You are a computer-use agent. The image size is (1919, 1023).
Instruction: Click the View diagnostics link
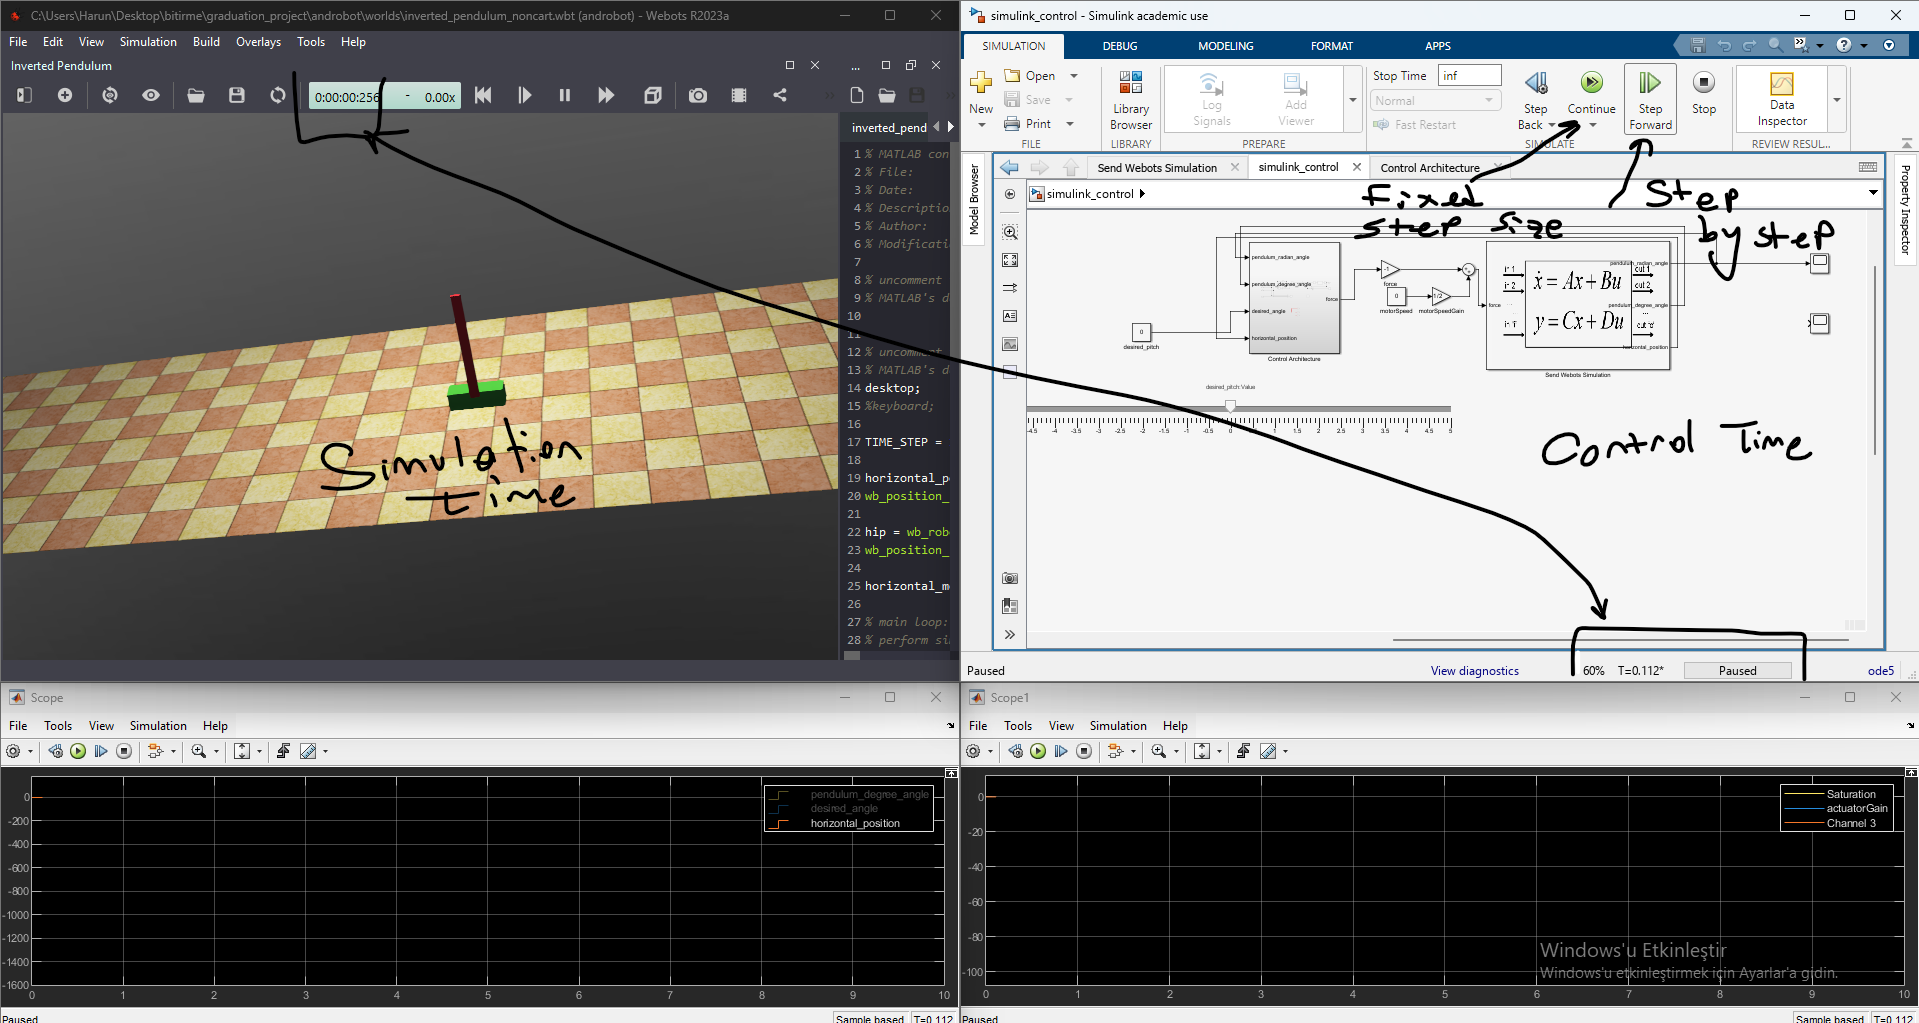pos(1474,671)
